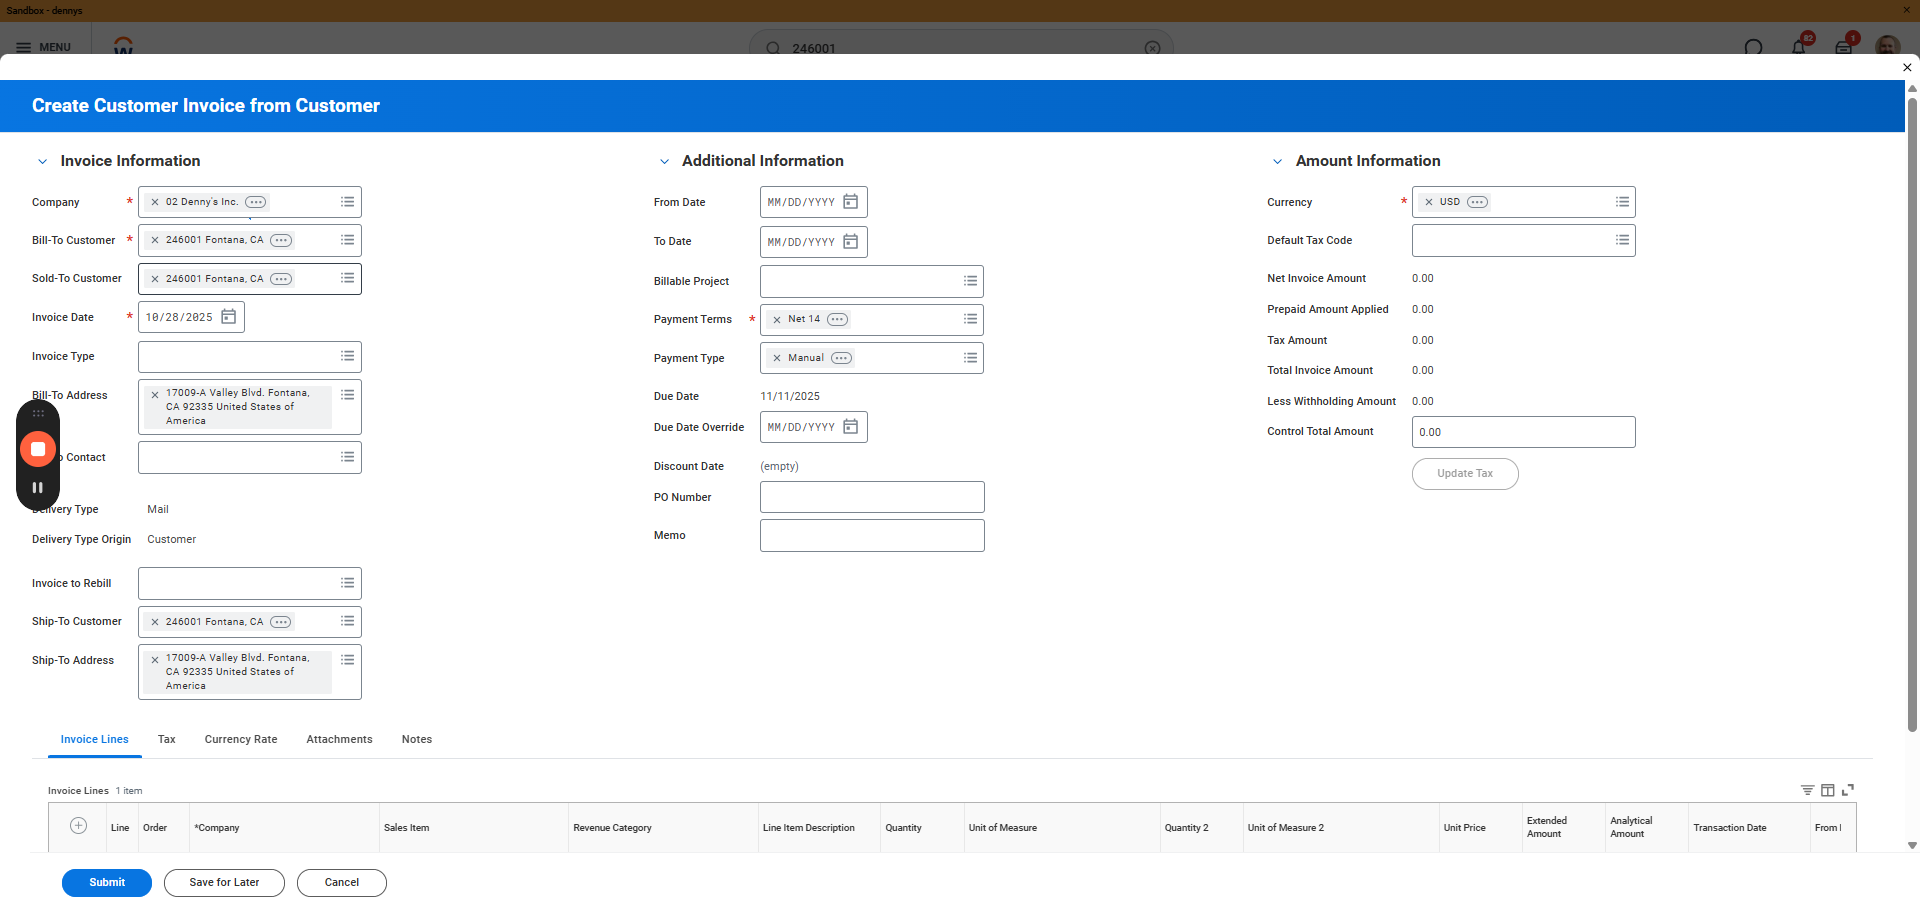
Task: Submit the customer invoice
Action: tap(107, 883)
